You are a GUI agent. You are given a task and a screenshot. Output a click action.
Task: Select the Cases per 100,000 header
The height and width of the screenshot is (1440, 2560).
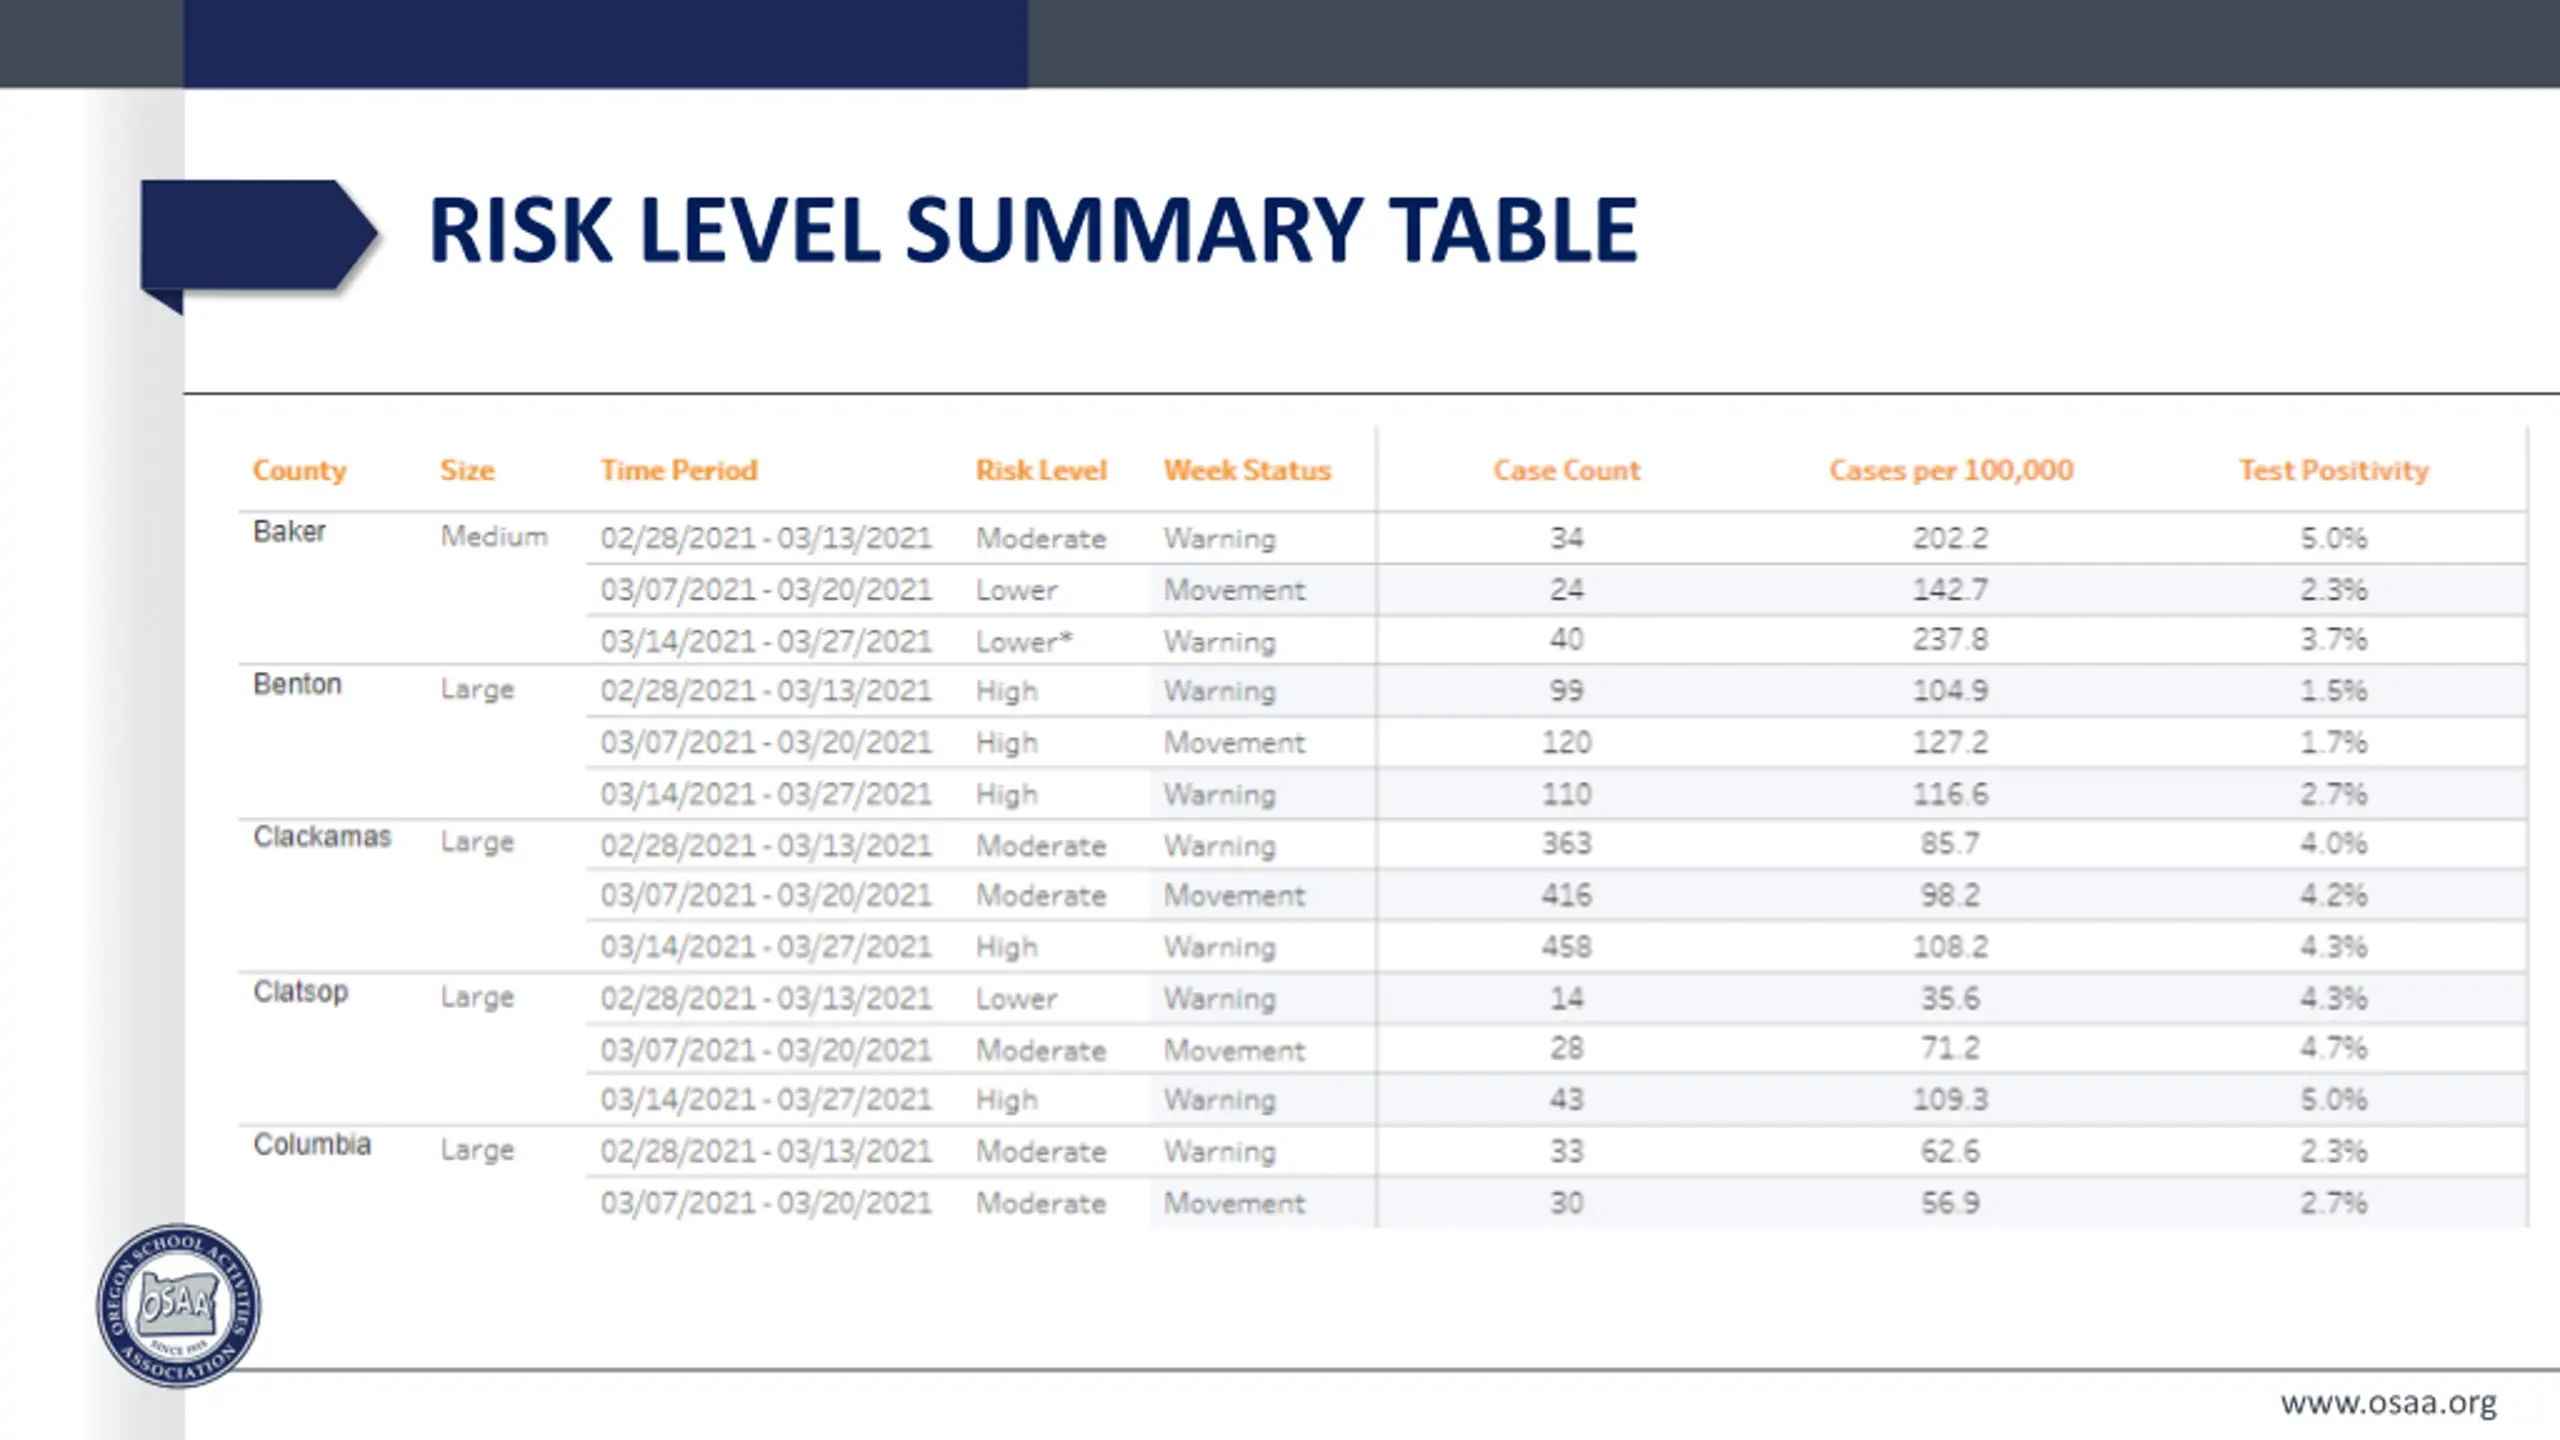click(x=1951, y=470)
